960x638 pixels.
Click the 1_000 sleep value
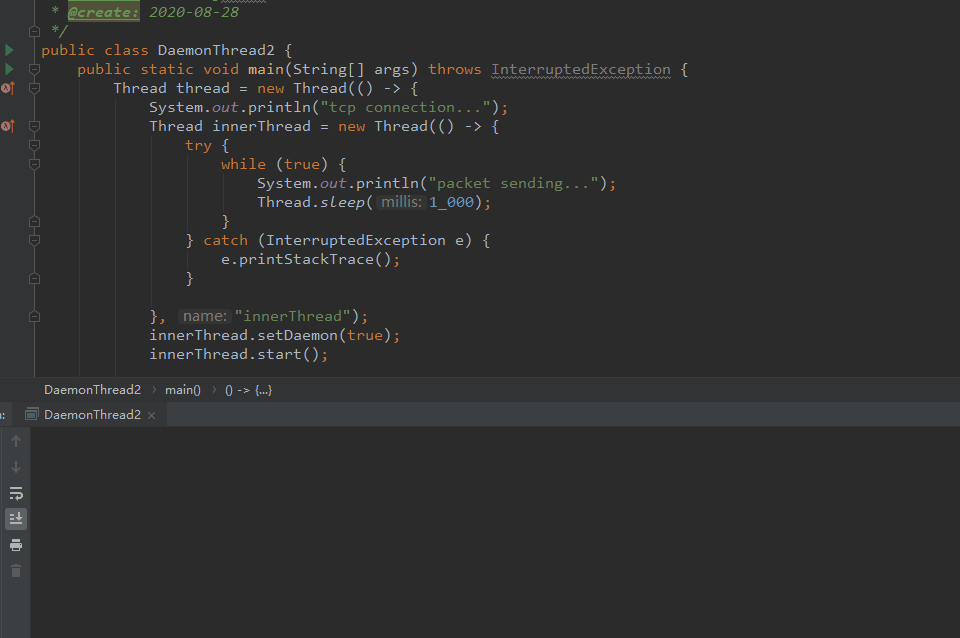tap(451, 202)
